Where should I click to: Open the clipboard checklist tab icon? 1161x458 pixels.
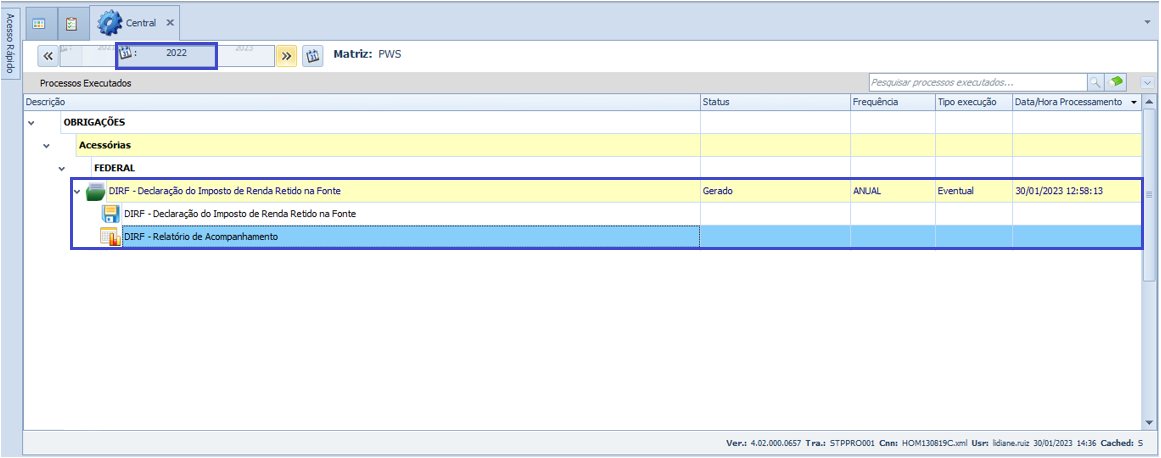click(x=72, y=23)
